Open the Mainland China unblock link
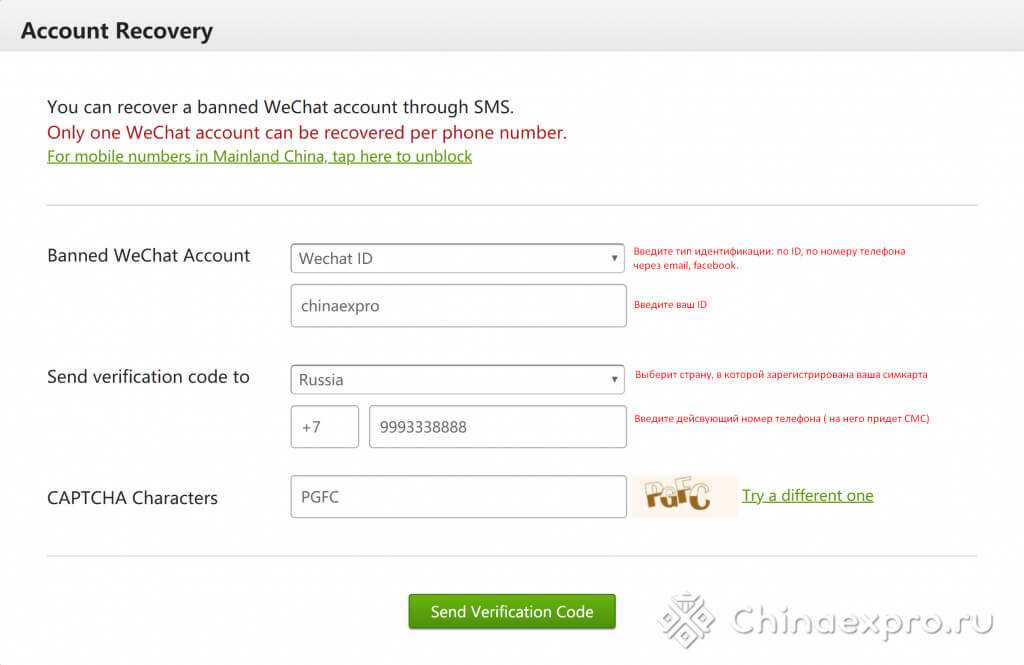The image size is (1024, 665). tap(259, 157)
